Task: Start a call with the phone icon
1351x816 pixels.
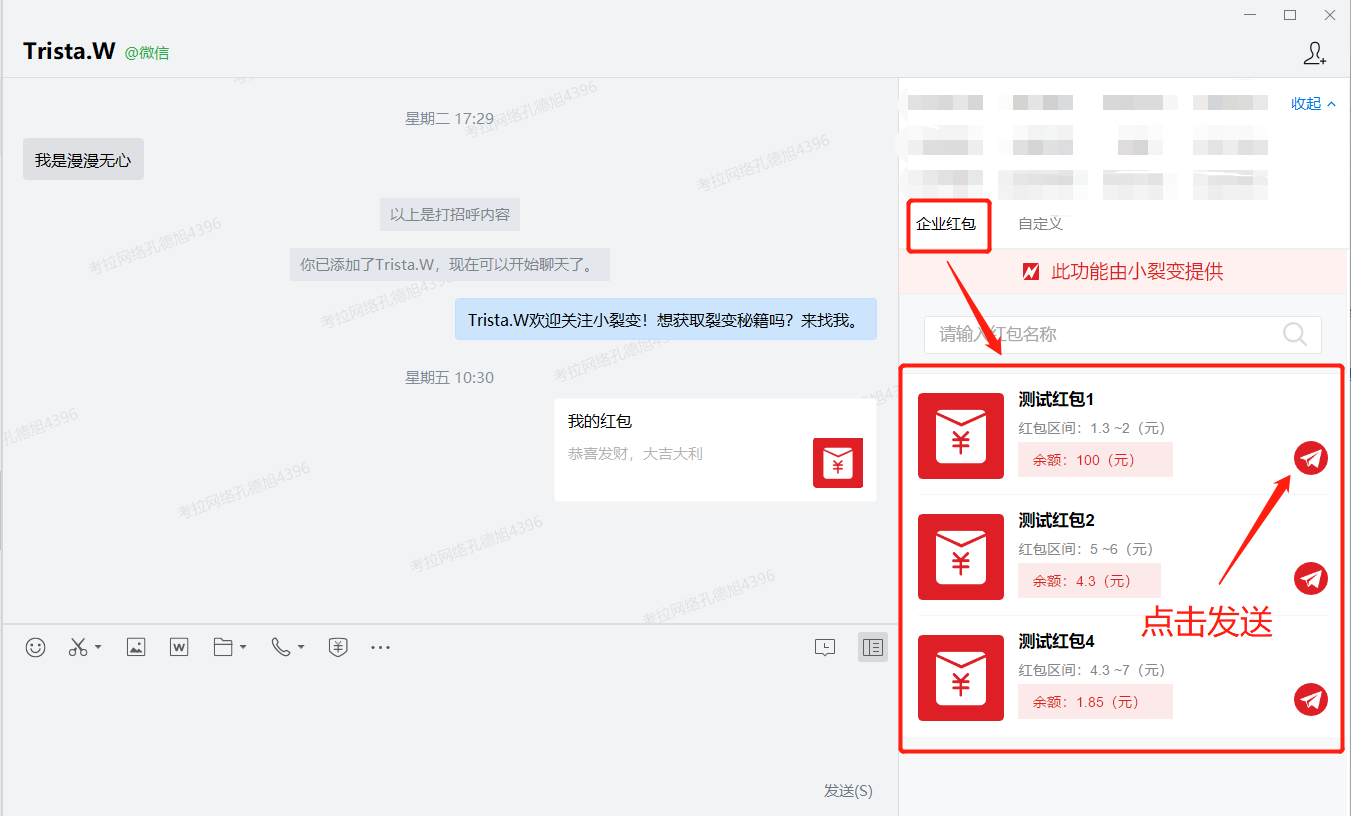Action: [x=280, y=647]
